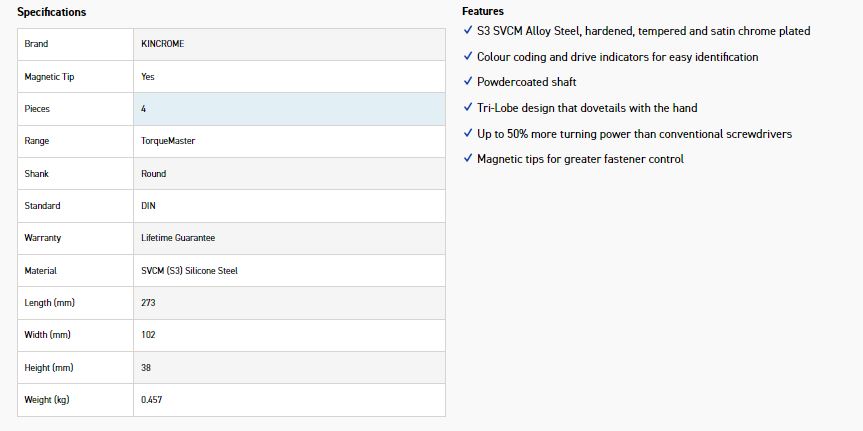The image size is (863, 431).
Task: Click the checkmark beside Powdercoated shaft
Action: pyautogui.click(x=468, y=81)
